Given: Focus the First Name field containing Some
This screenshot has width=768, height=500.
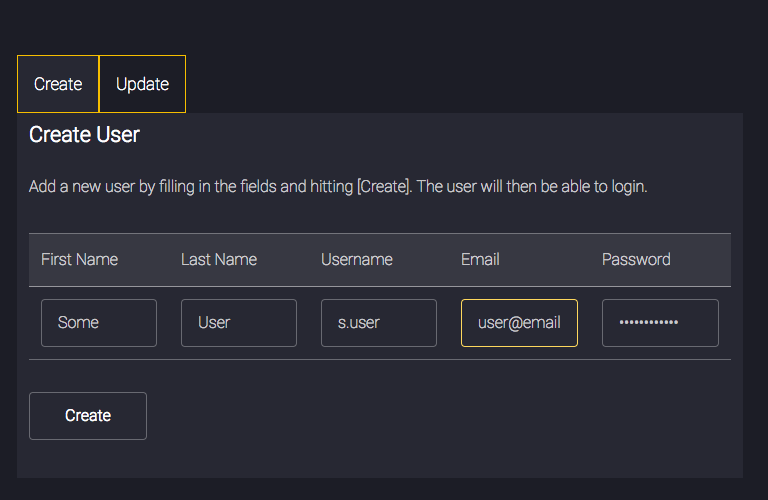Looking at the screenshot, I should 99,323.
